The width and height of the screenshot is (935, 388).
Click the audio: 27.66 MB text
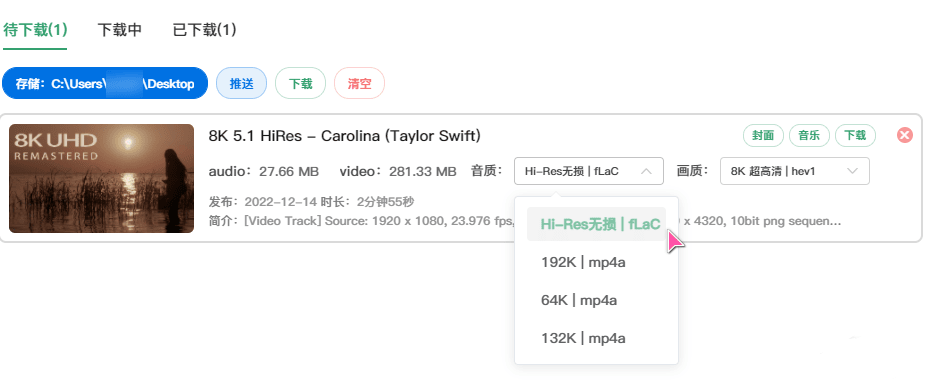(264, 172)
